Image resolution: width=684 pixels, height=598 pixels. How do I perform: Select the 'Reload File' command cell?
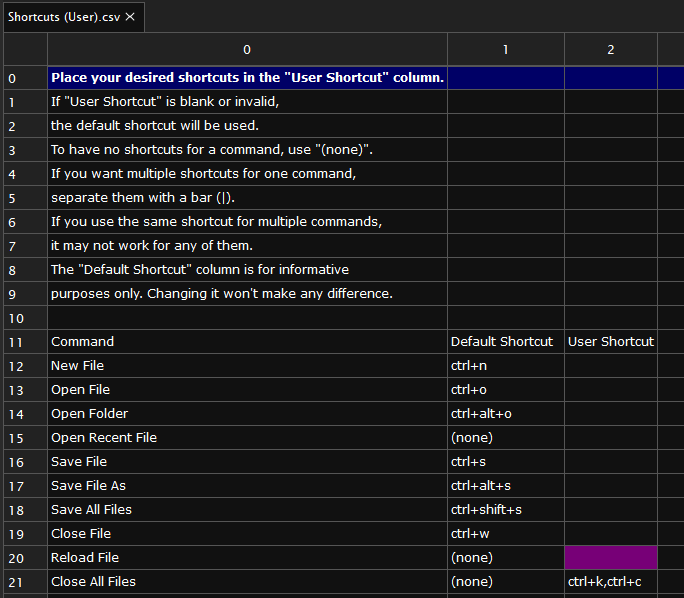(x=247, y=557)
